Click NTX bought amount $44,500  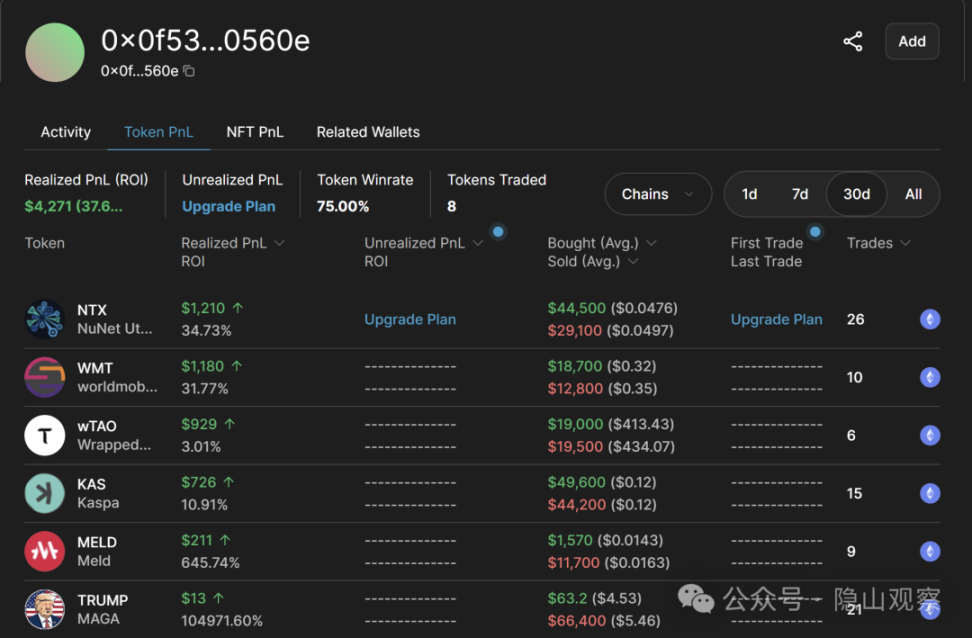(577, 308)
